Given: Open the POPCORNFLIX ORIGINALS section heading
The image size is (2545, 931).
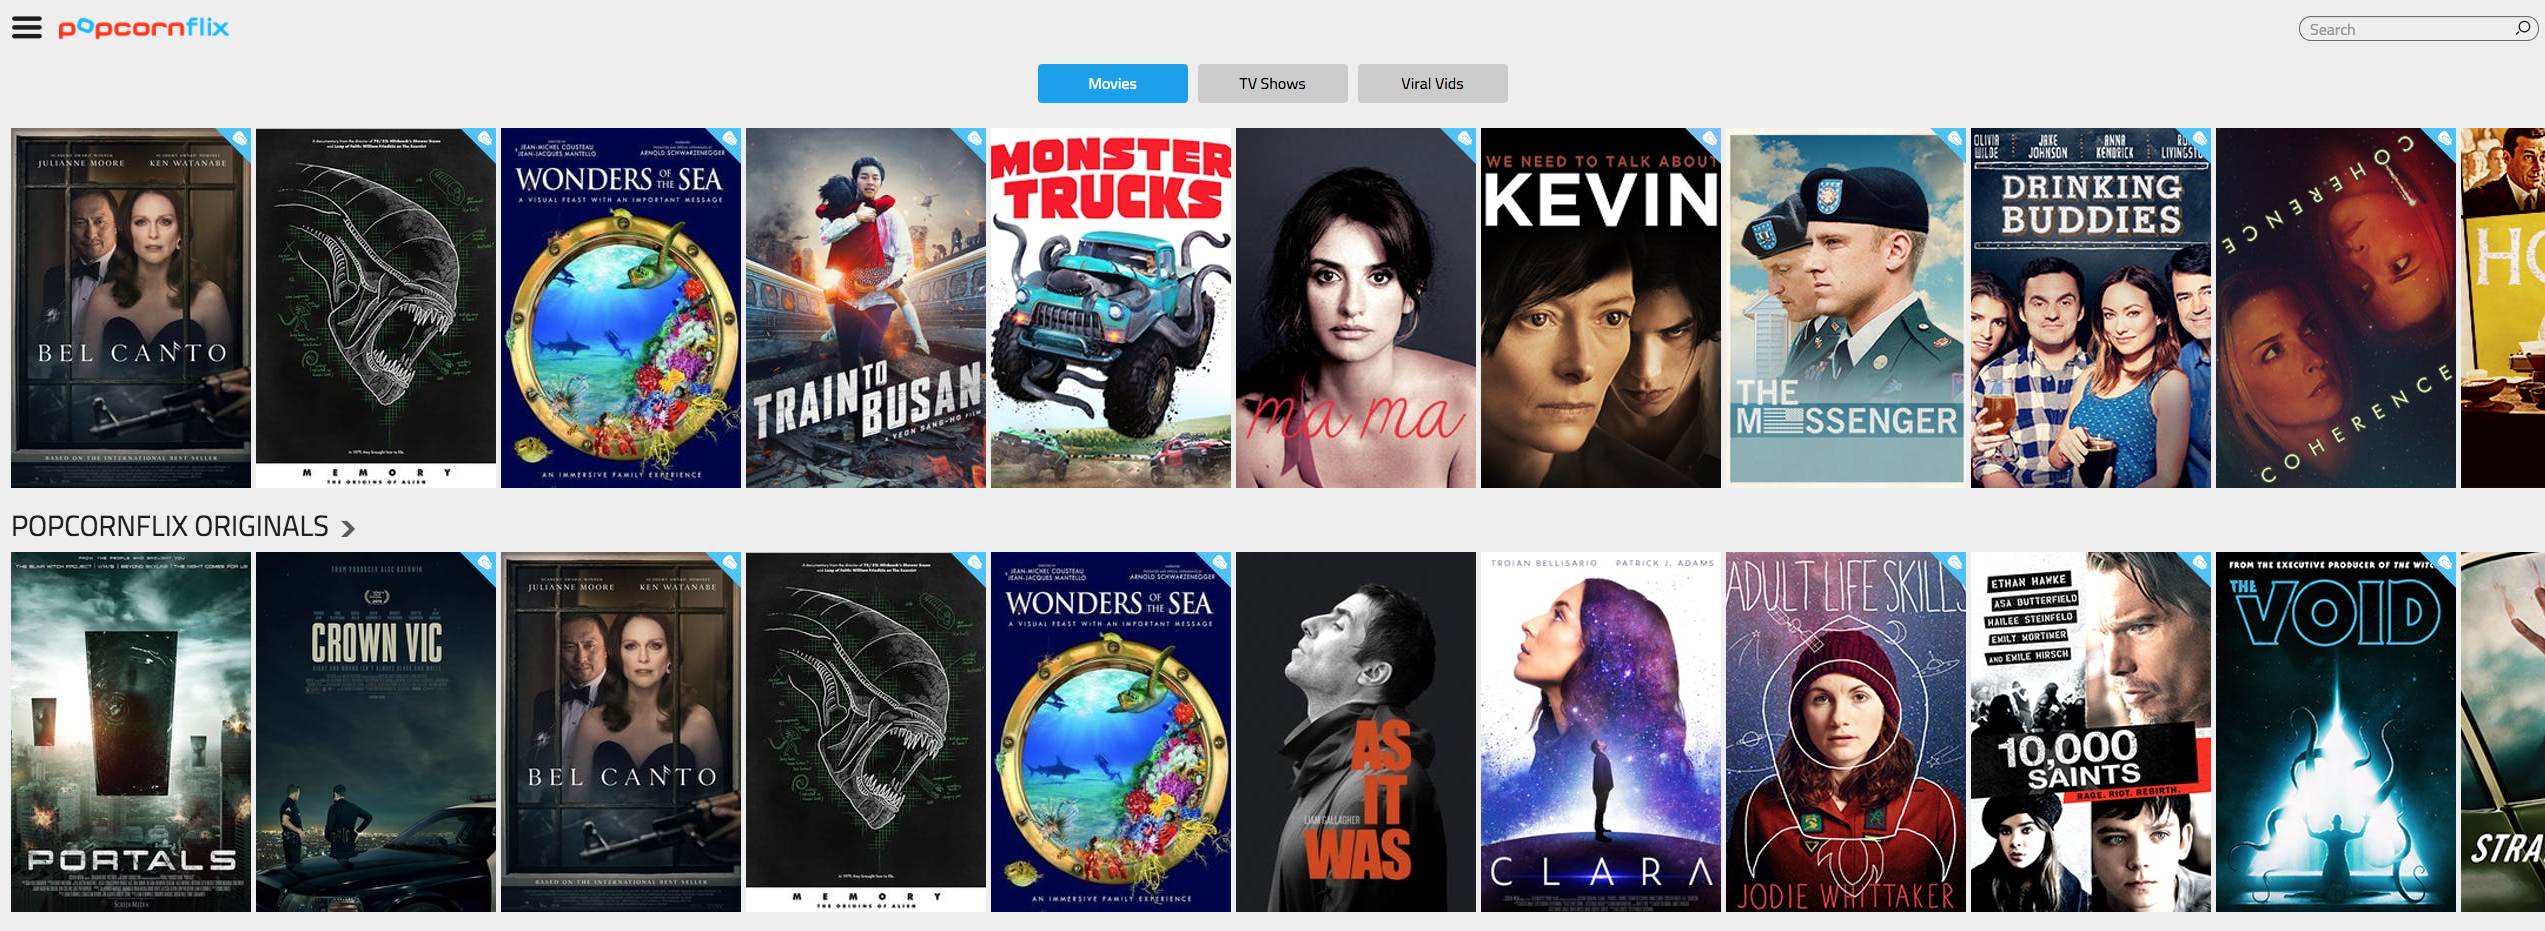Looking at the screenshot, I should (170, 526).
